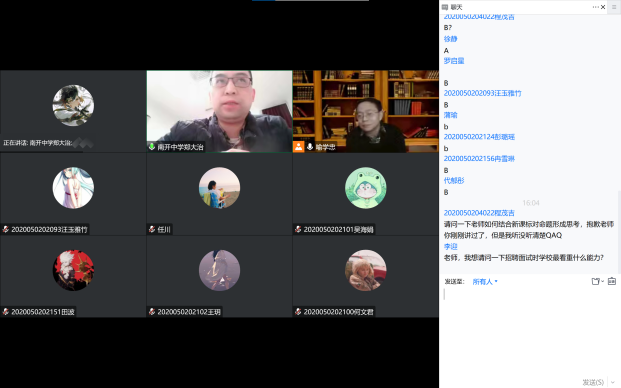Click the 发送(S) send button
This screenshot has width=621, height=388.
click(x=593, y=382)
